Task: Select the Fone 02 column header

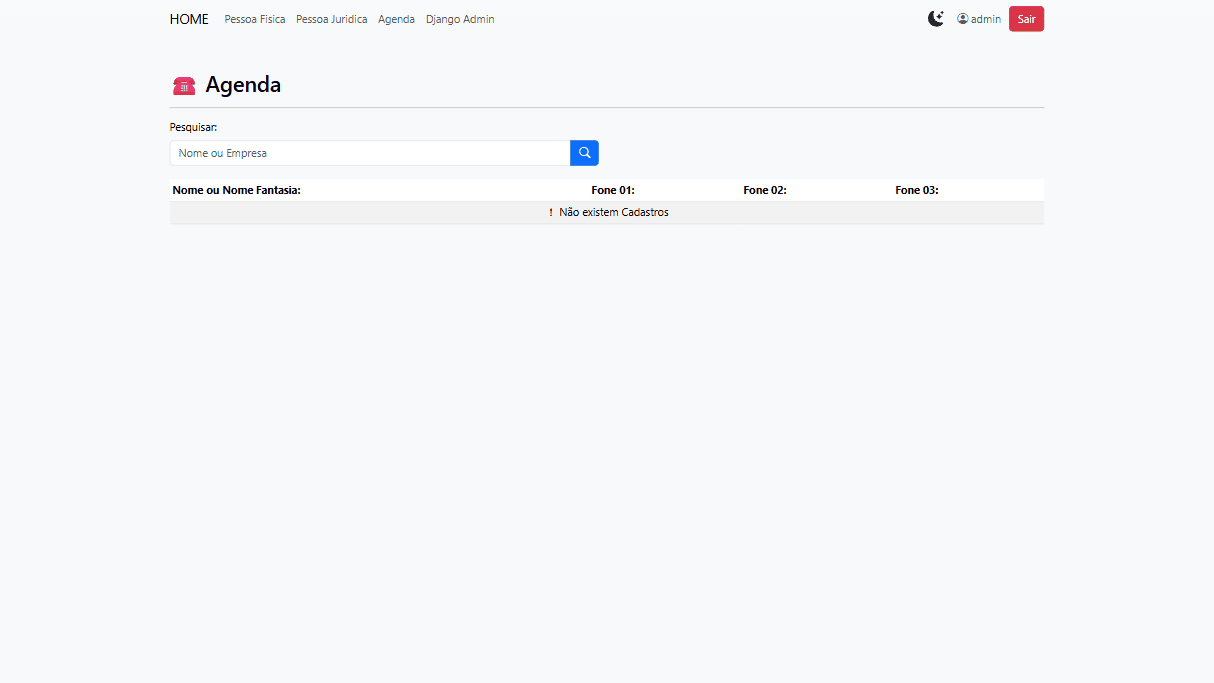Action: coord(765,190)
